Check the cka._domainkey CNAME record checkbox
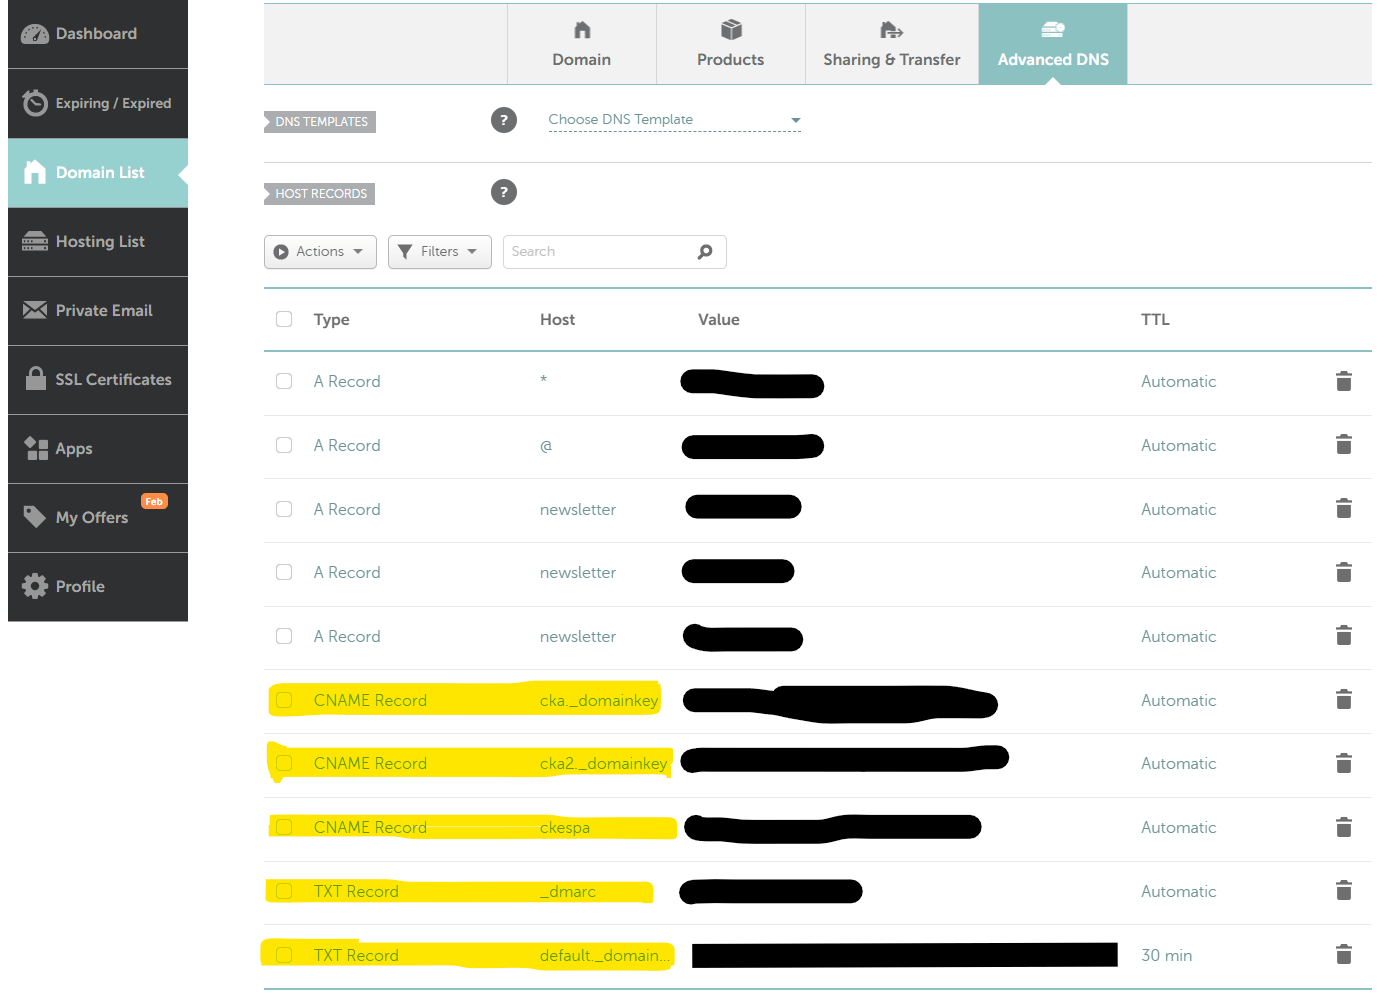1399x999 pixels. (284, 700)
